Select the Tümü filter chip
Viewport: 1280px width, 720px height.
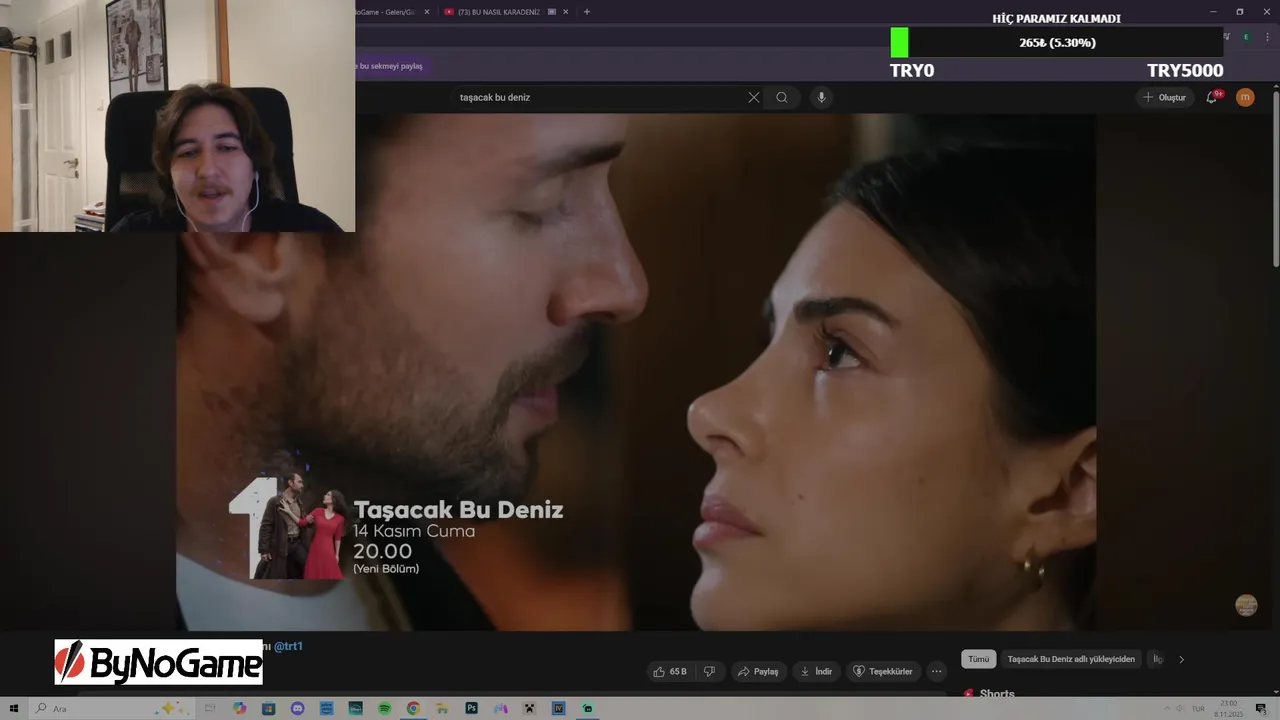click(x=978, y=659)
